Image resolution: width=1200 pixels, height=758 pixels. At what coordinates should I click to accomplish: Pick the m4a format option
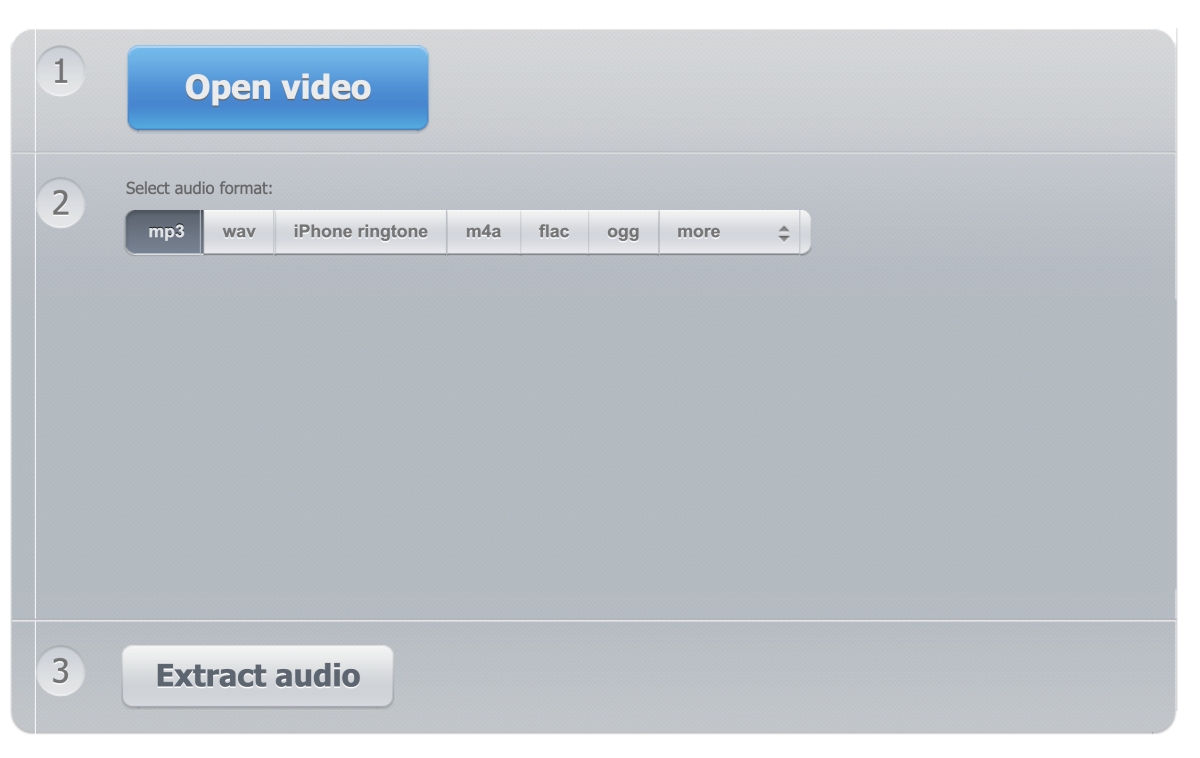(484, 232)
